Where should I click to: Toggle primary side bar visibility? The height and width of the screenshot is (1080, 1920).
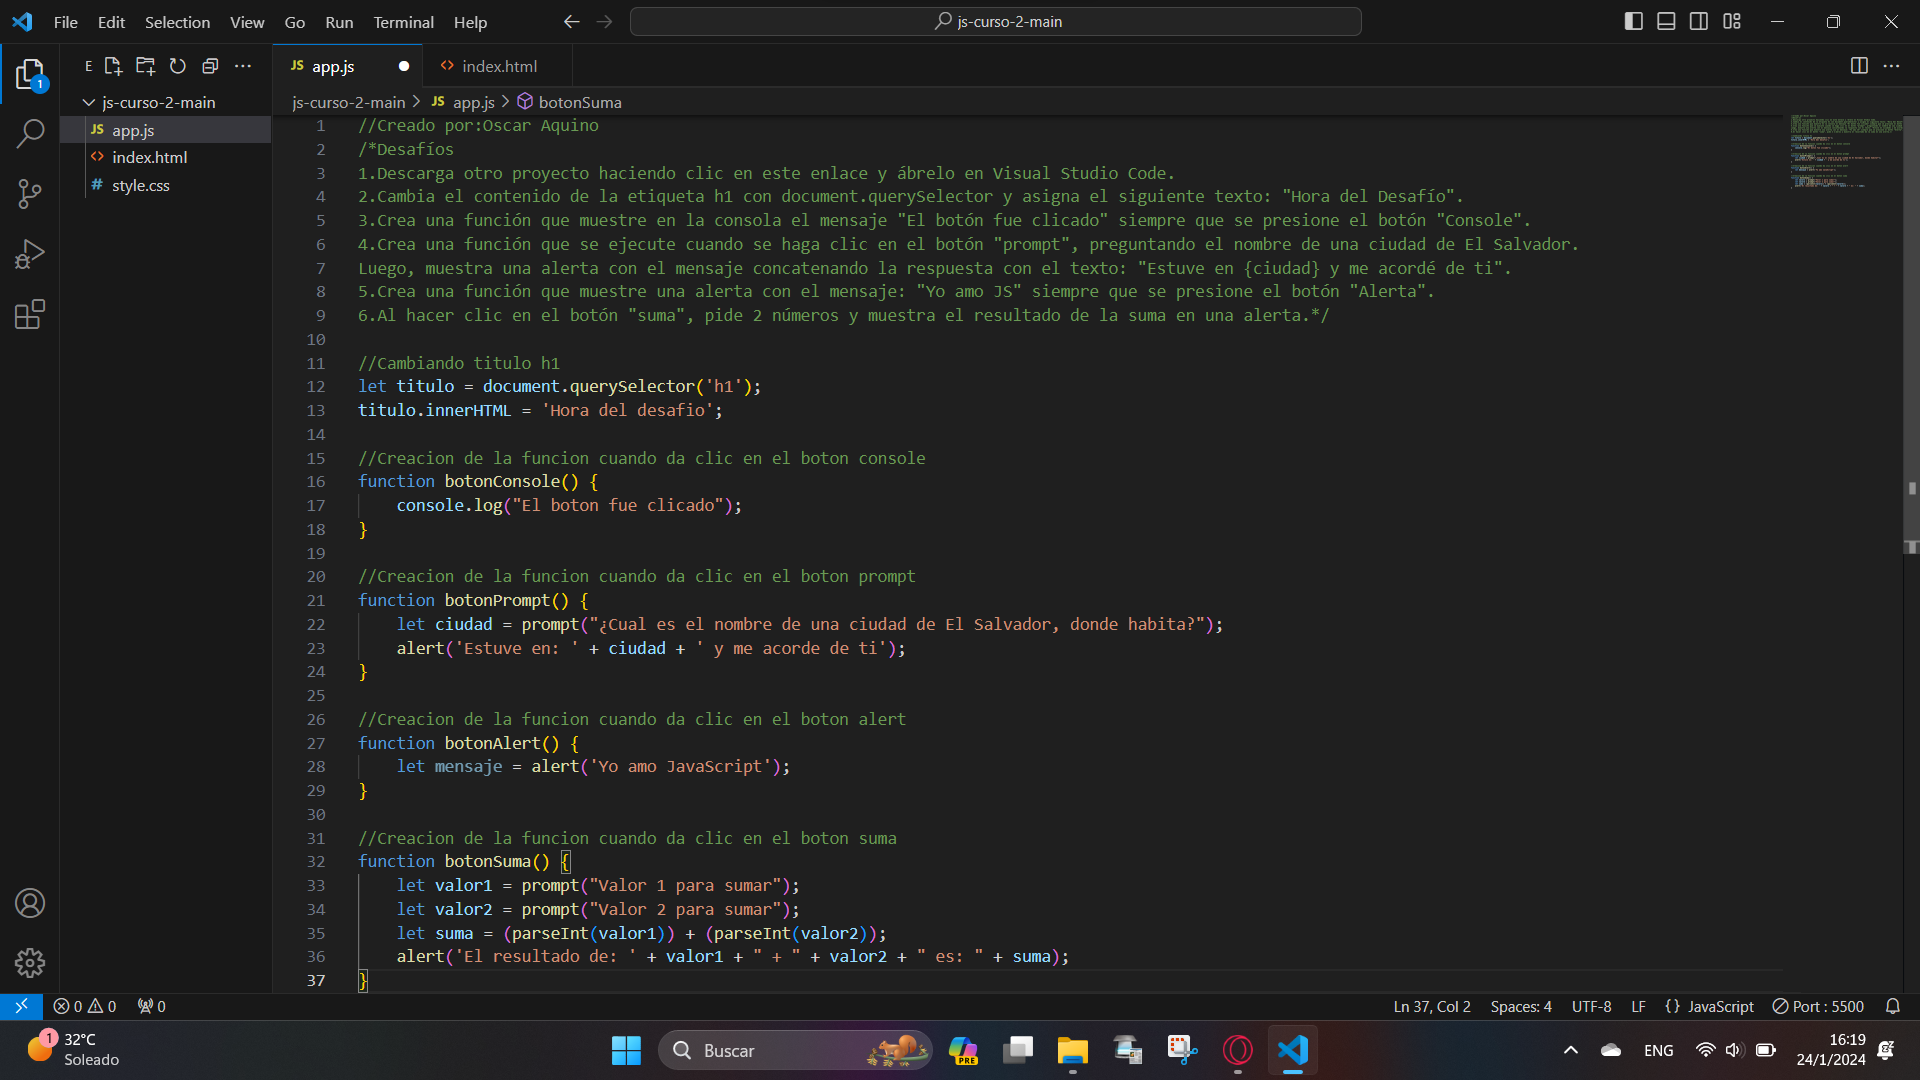tap(1634, 21)
